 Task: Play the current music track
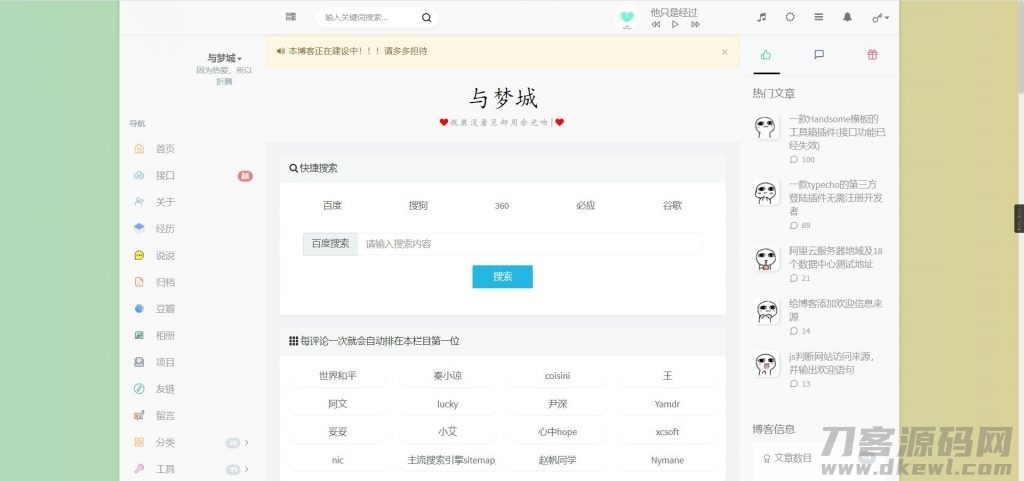(674, 24)
